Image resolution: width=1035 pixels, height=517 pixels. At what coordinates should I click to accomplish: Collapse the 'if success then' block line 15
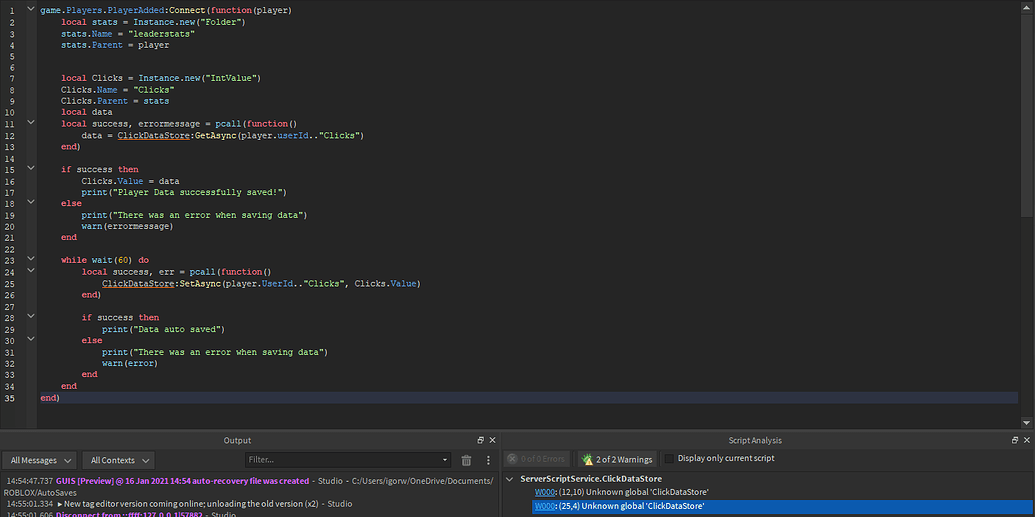(30, 169)
